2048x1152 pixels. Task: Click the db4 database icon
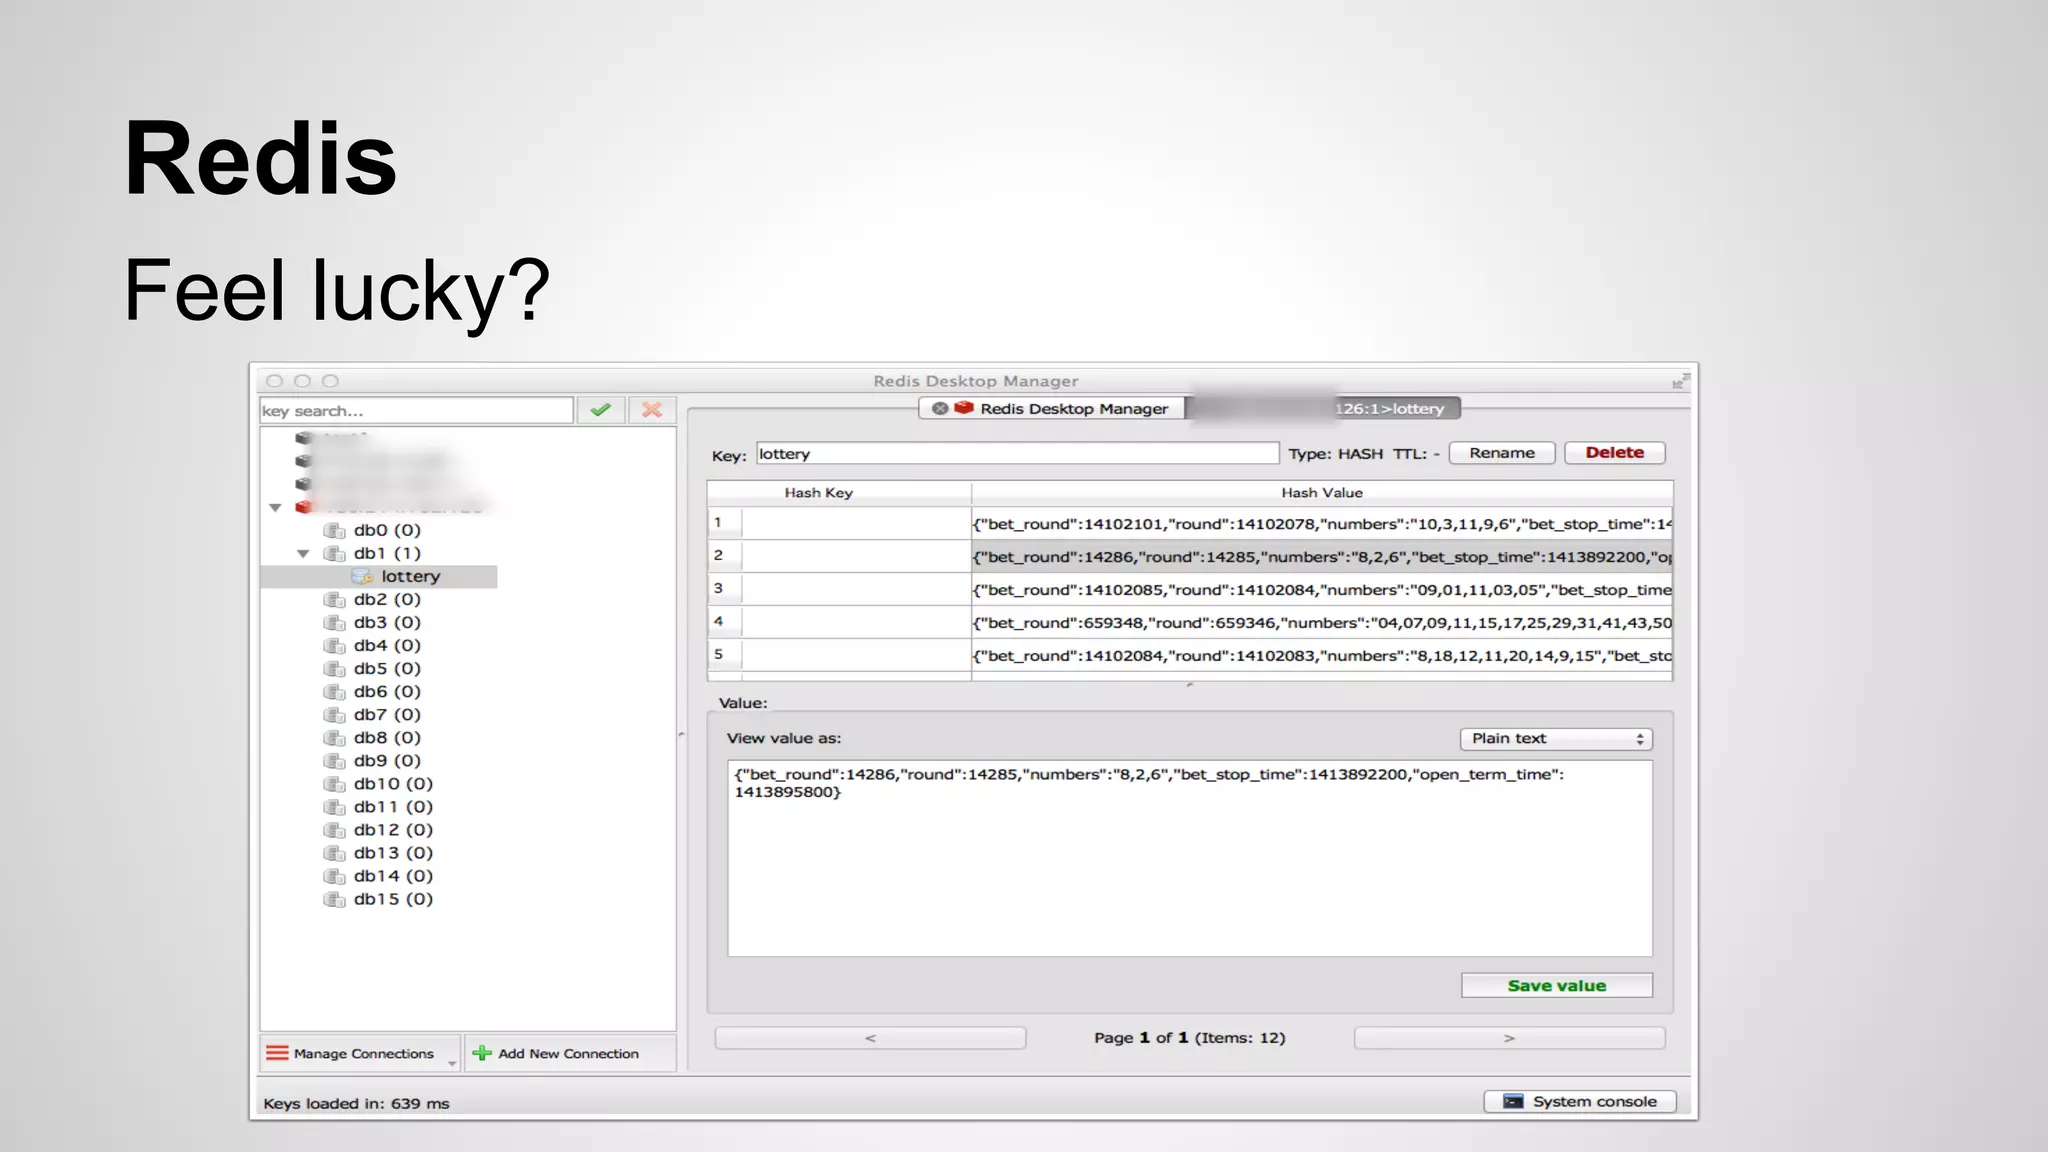[334, 645]
